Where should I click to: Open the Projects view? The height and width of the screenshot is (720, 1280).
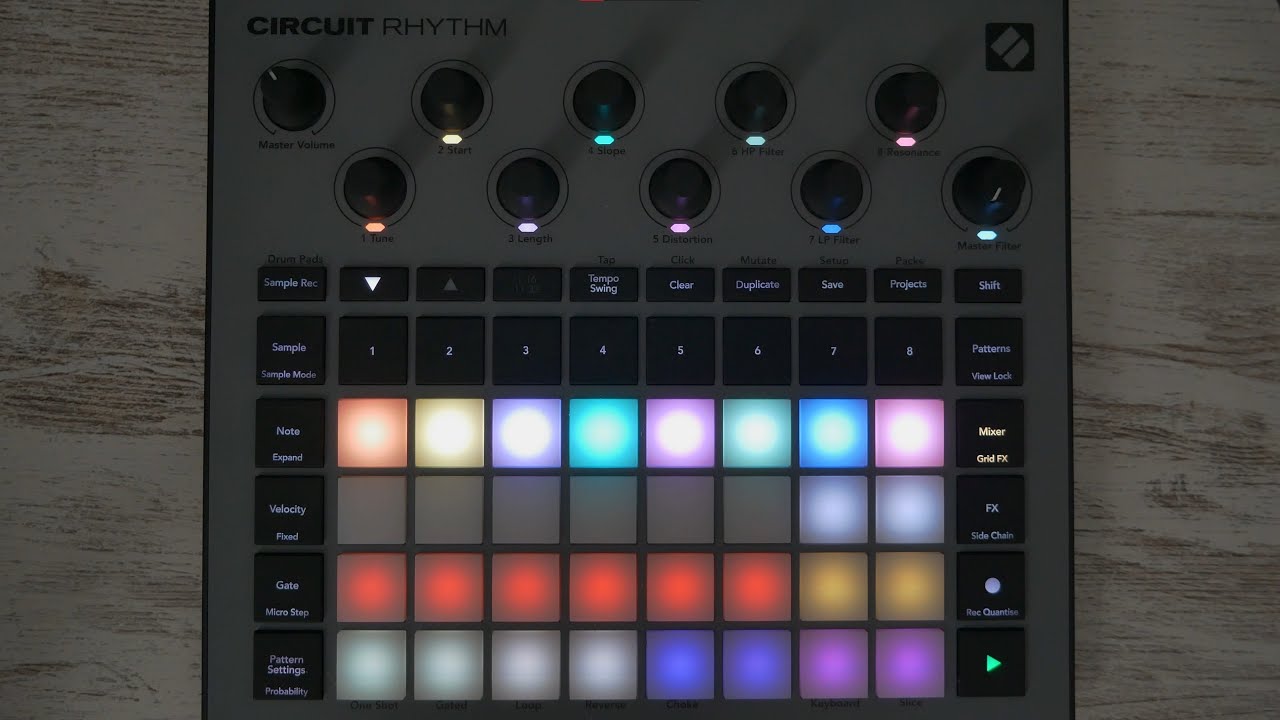[909, 284]
